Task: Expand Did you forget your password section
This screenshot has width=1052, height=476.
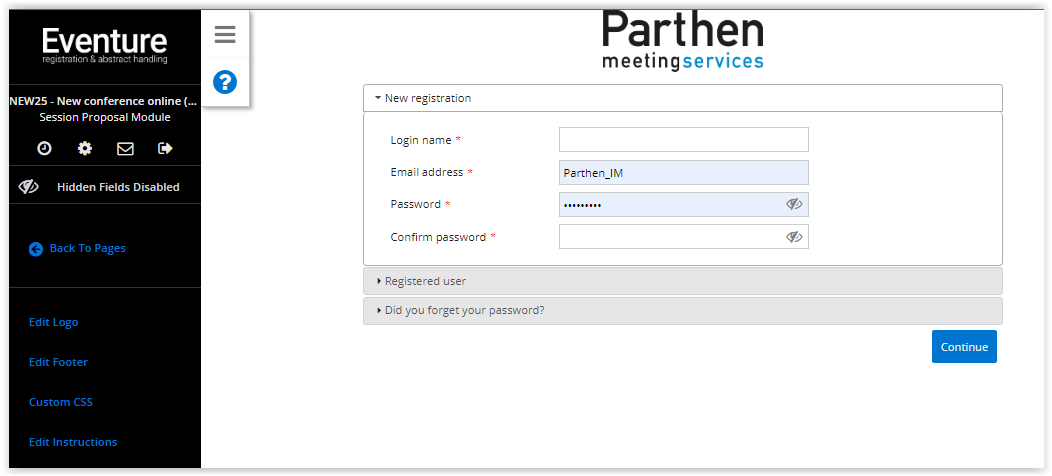Action: pos(683,311)
